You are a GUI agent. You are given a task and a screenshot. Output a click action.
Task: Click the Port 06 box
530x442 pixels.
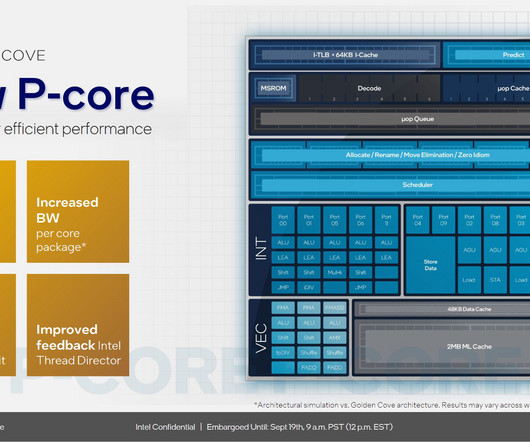click(360, 220)
